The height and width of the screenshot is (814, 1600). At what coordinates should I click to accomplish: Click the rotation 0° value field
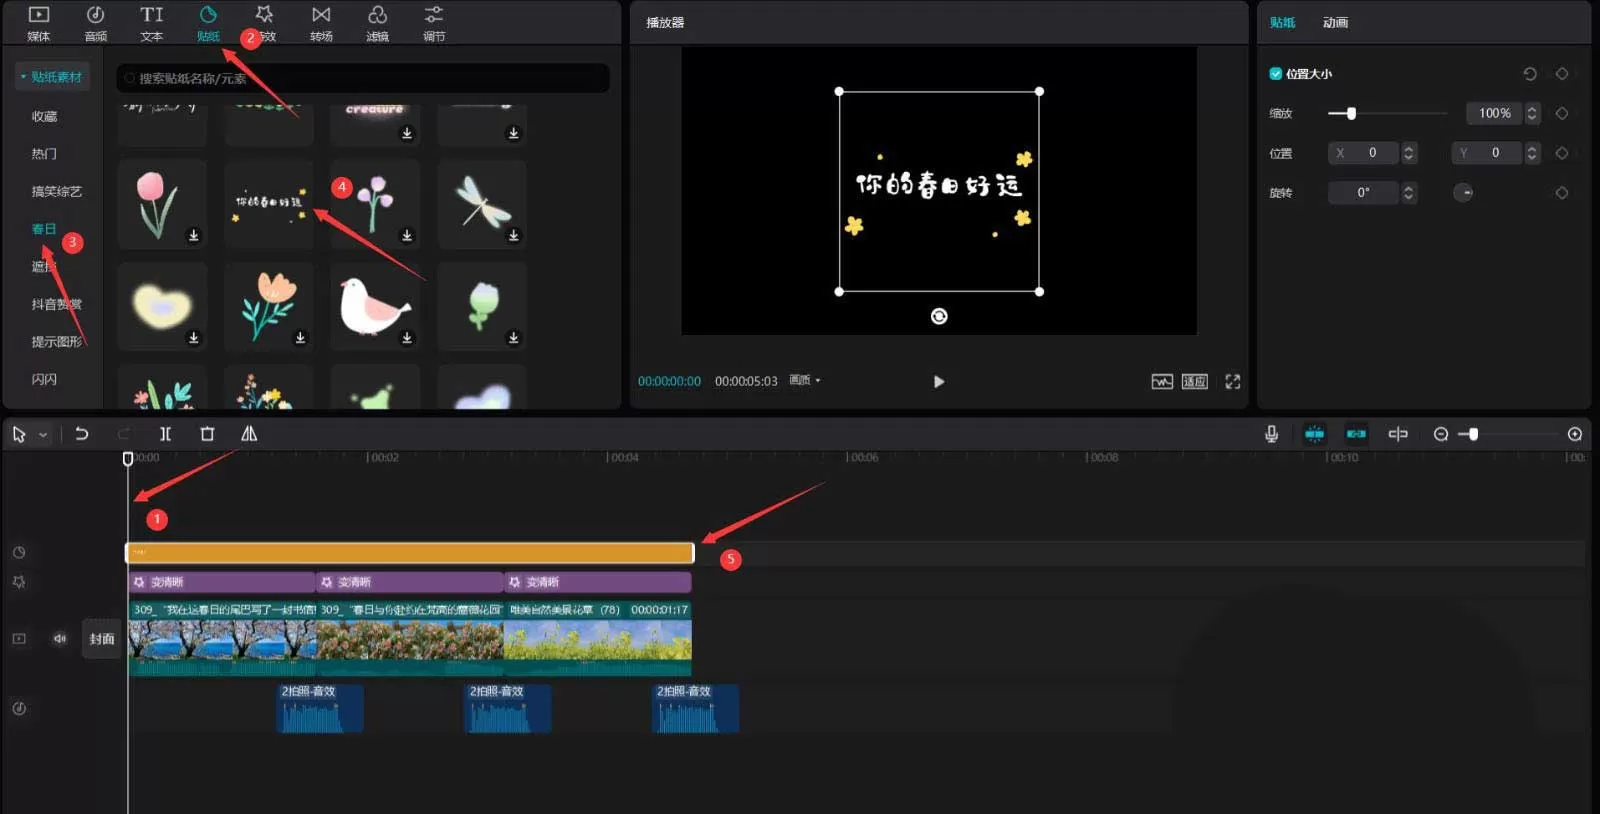1363,193
